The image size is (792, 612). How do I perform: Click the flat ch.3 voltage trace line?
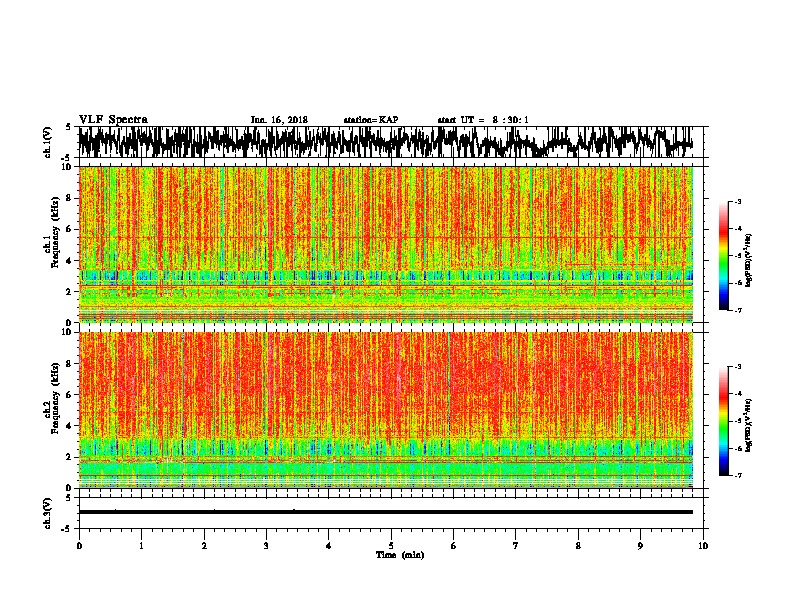pos(385,512)
